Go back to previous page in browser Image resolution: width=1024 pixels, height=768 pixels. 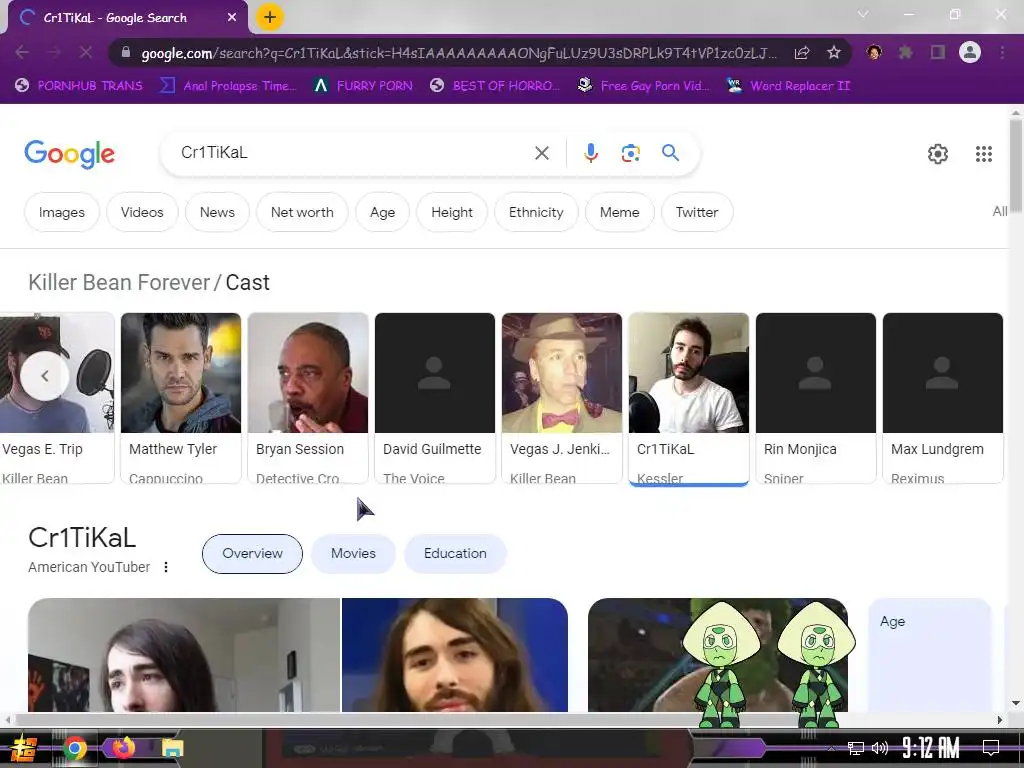coord(22,52)
